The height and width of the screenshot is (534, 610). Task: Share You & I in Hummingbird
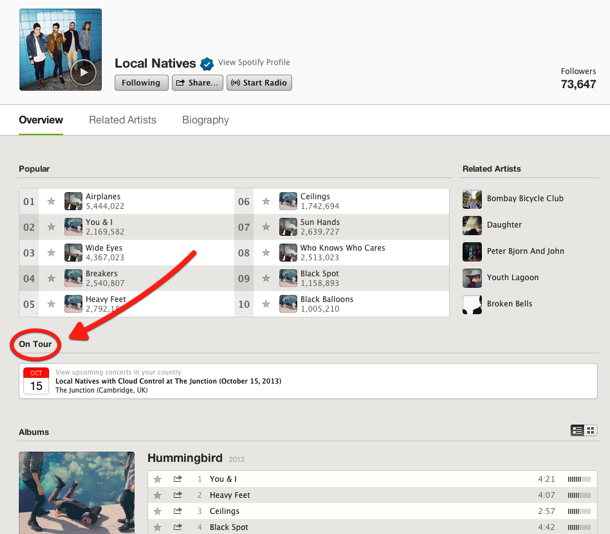click(x=177, y=479)
